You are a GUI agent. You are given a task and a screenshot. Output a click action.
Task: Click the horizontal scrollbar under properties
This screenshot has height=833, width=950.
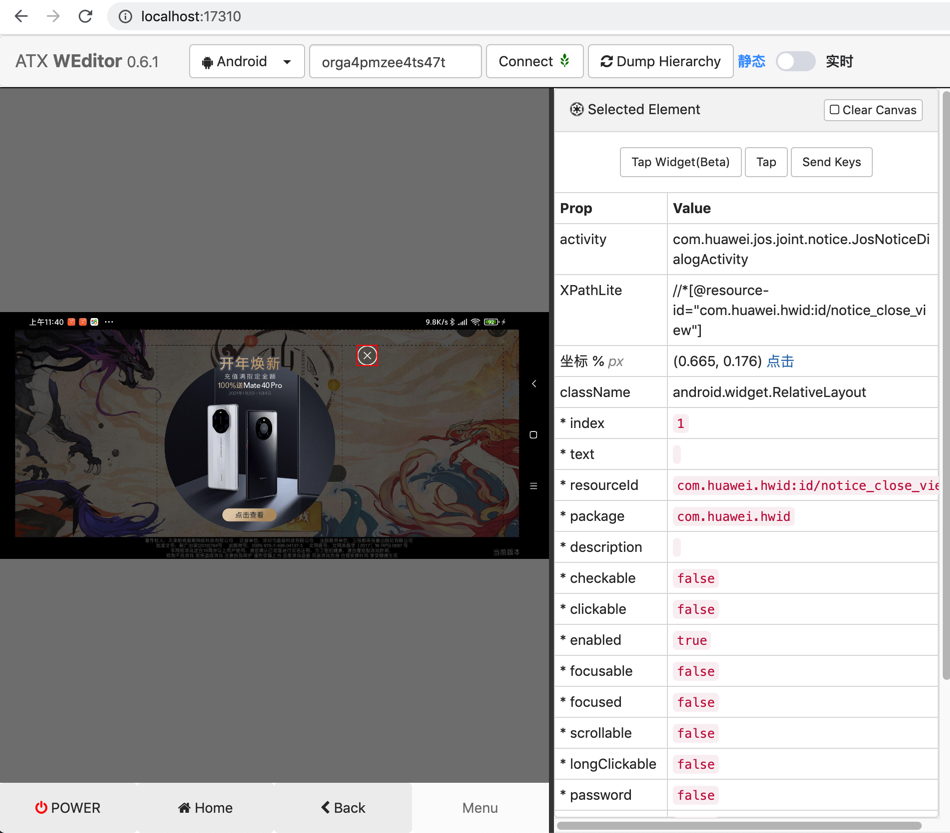click(739, 825)
